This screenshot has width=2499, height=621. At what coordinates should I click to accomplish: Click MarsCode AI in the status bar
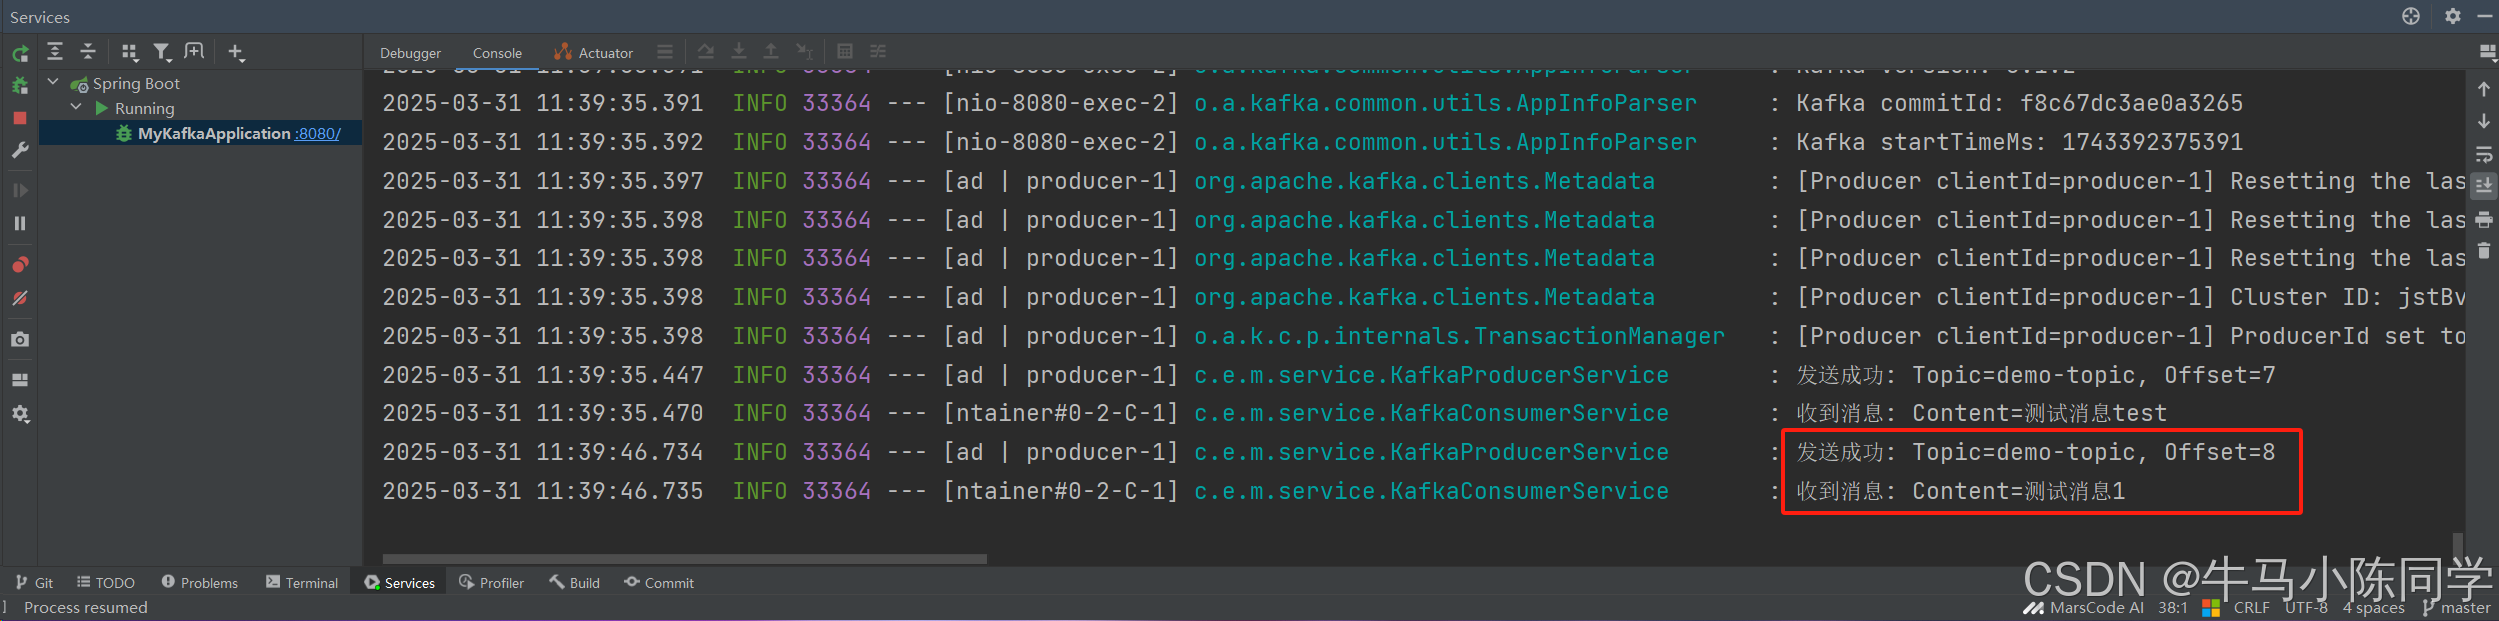[2085, 608]
